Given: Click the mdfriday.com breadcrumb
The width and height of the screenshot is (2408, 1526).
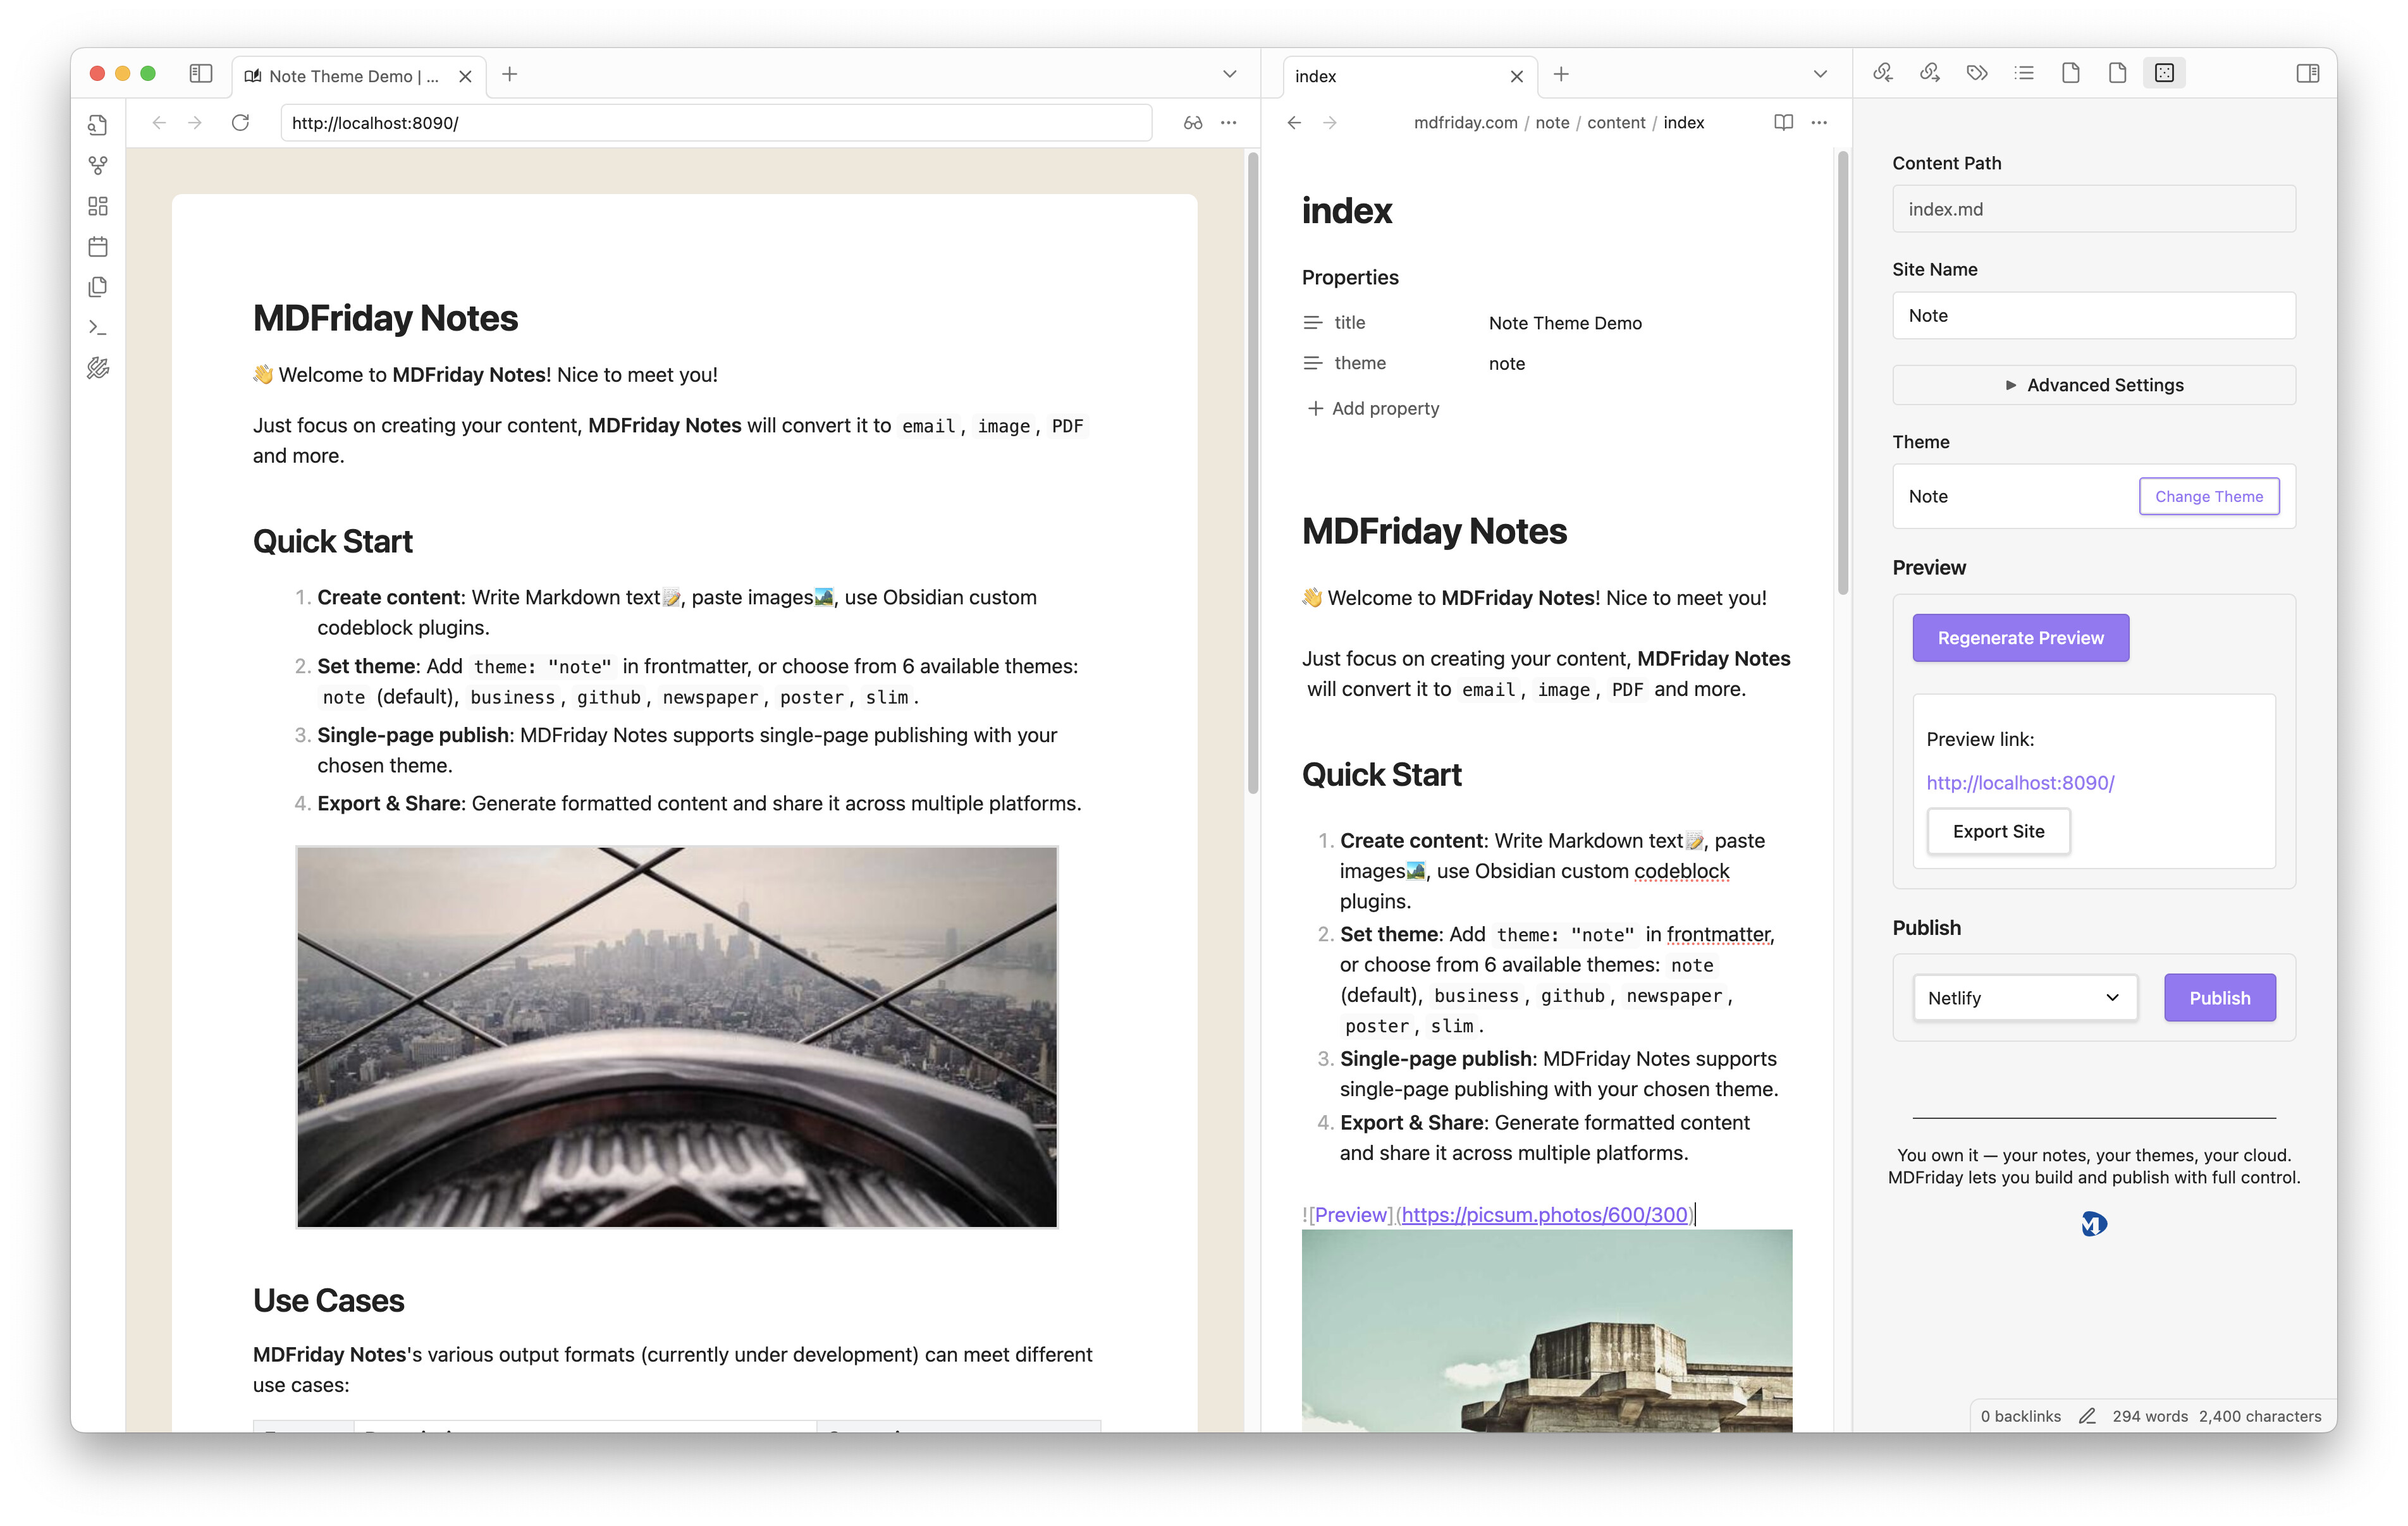Looking at the screenshot, I should 1465,122.
